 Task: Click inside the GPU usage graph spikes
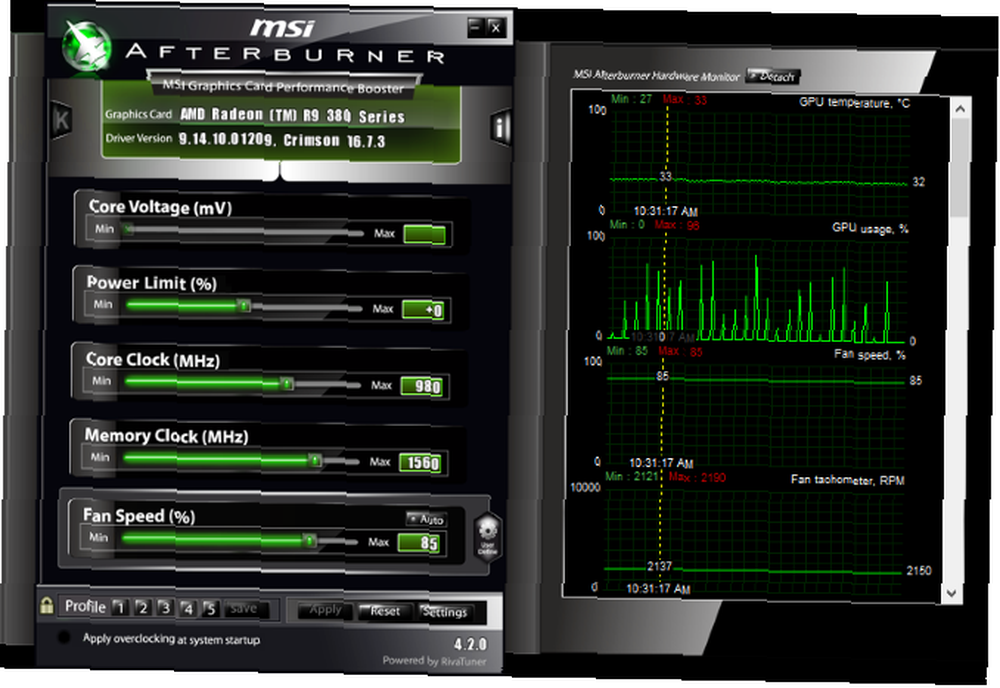[756, 300]
